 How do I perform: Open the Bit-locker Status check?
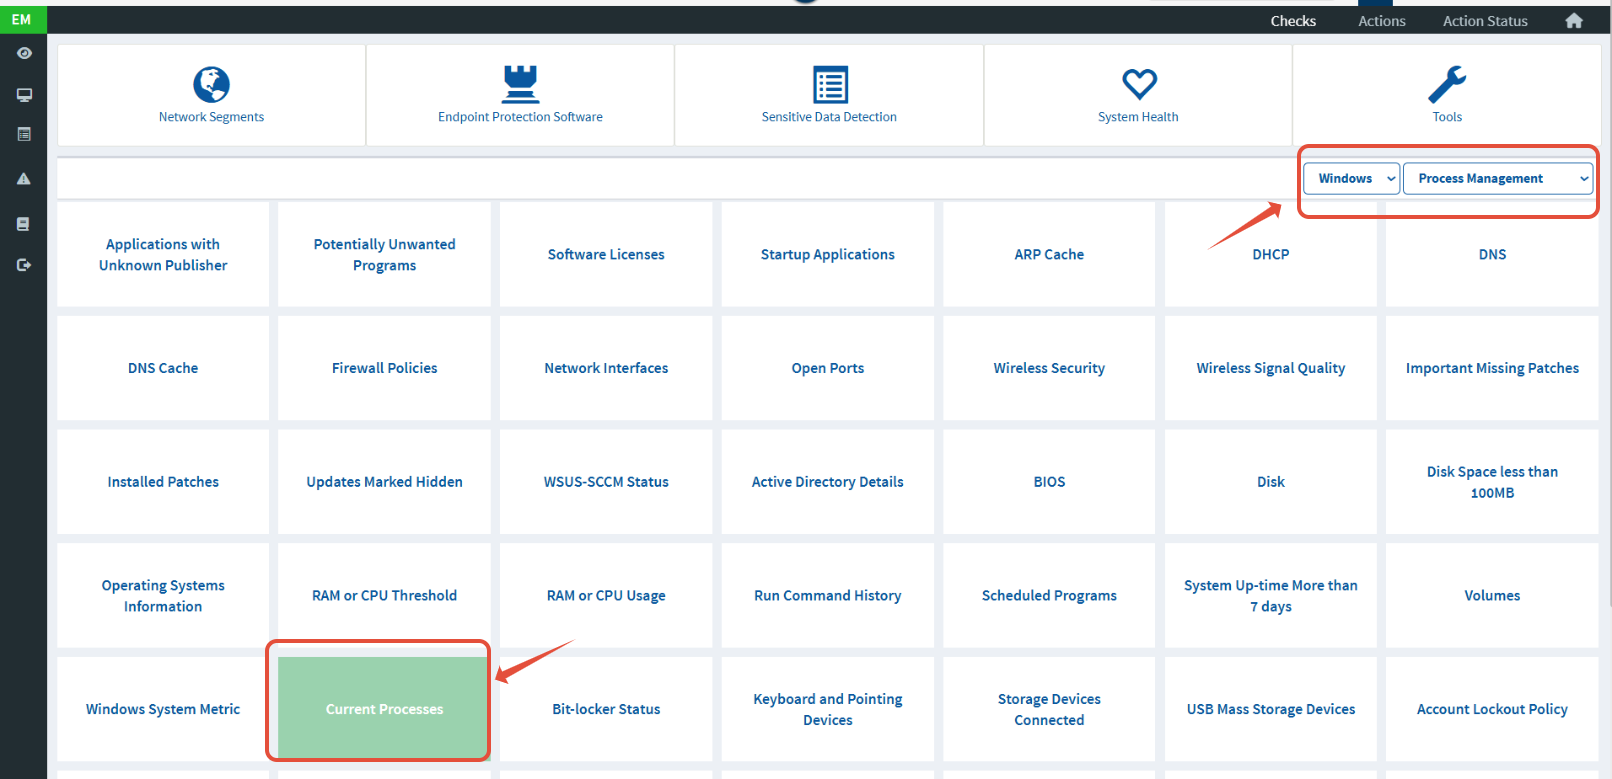tap(606, 709)
